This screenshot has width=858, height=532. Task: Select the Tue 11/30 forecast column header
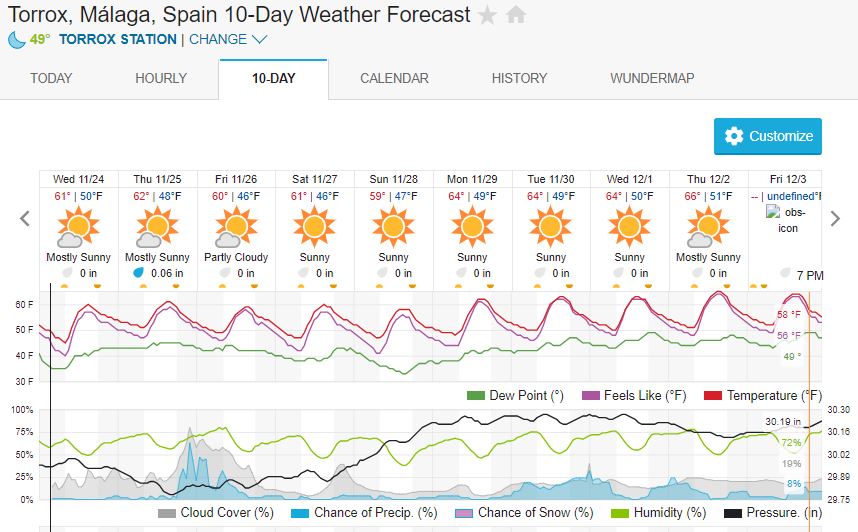(550, 179)
